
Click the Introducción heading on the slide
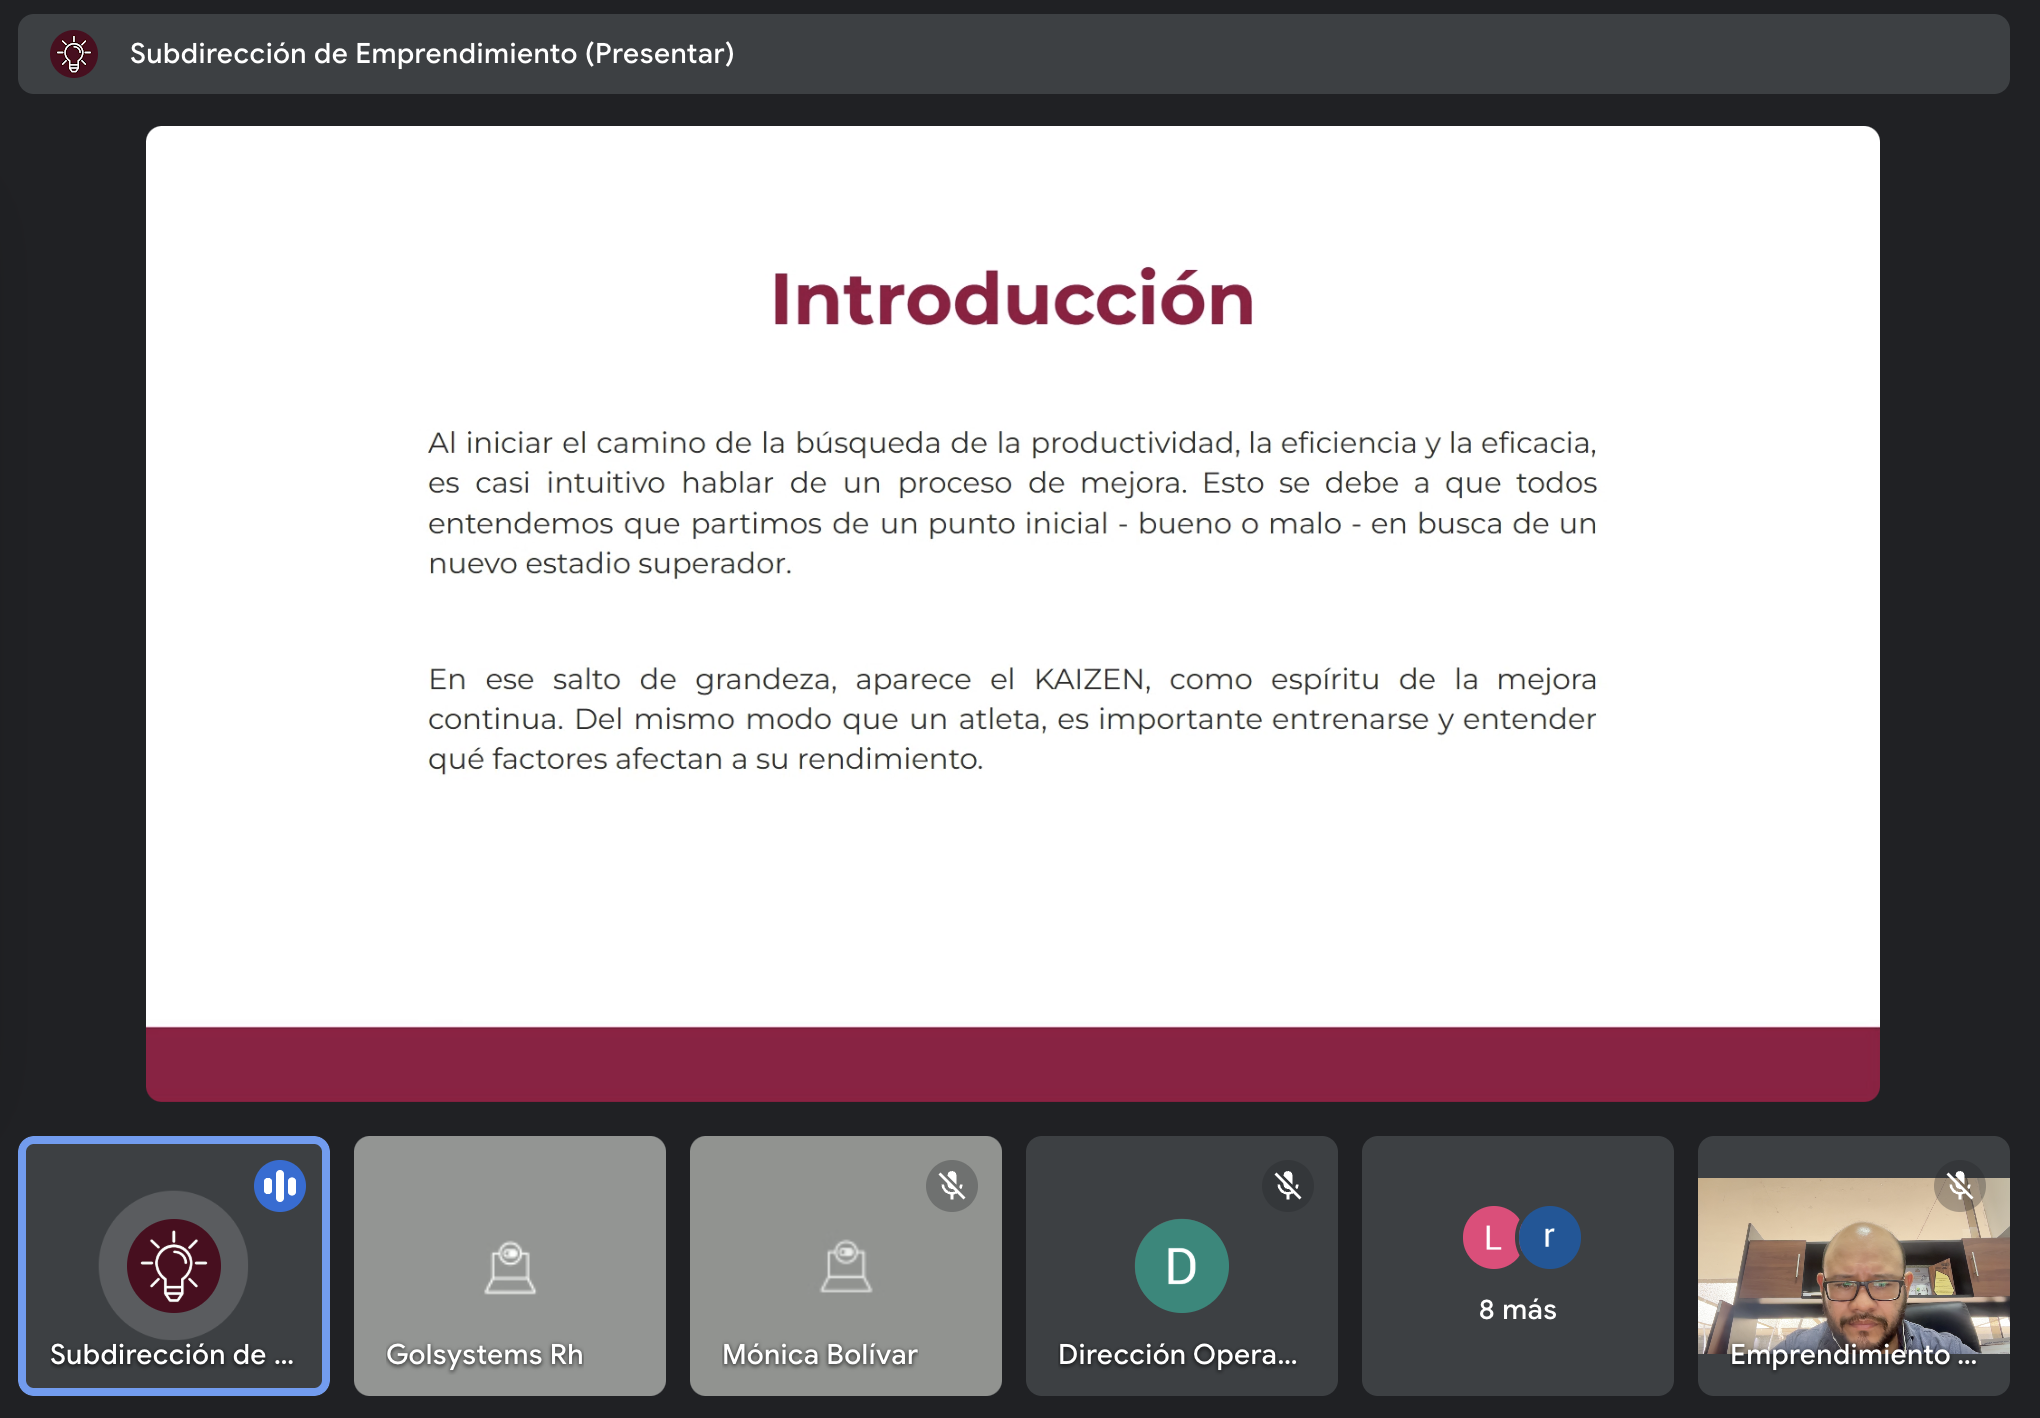(1012, 299)
